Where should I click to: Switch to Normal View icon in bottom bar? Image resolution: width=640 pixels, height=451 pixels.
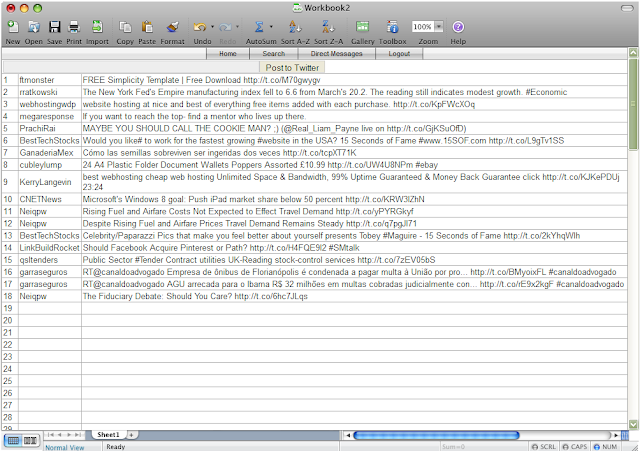pos(13,441)
